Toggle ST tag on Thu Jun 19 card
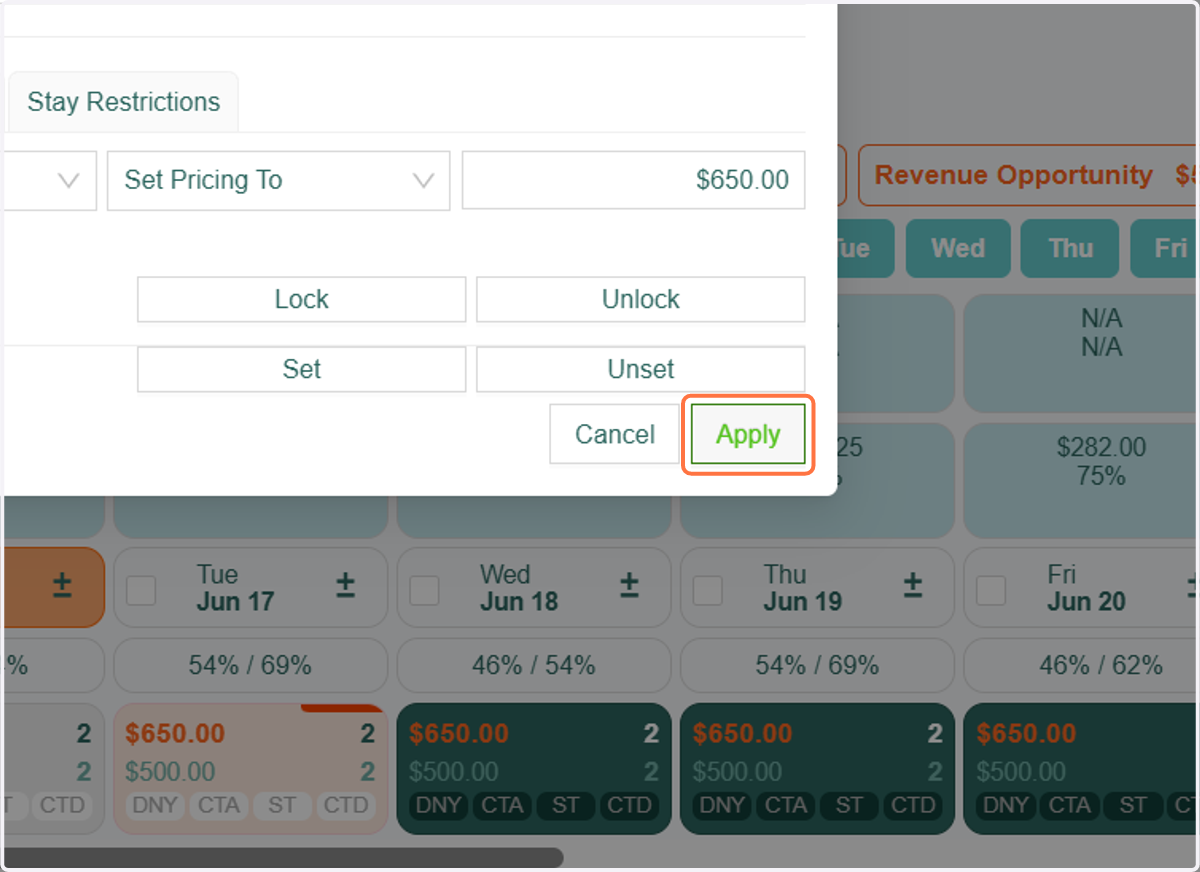The height and width of the screenshot is (872, 1200). pos(849,805)
